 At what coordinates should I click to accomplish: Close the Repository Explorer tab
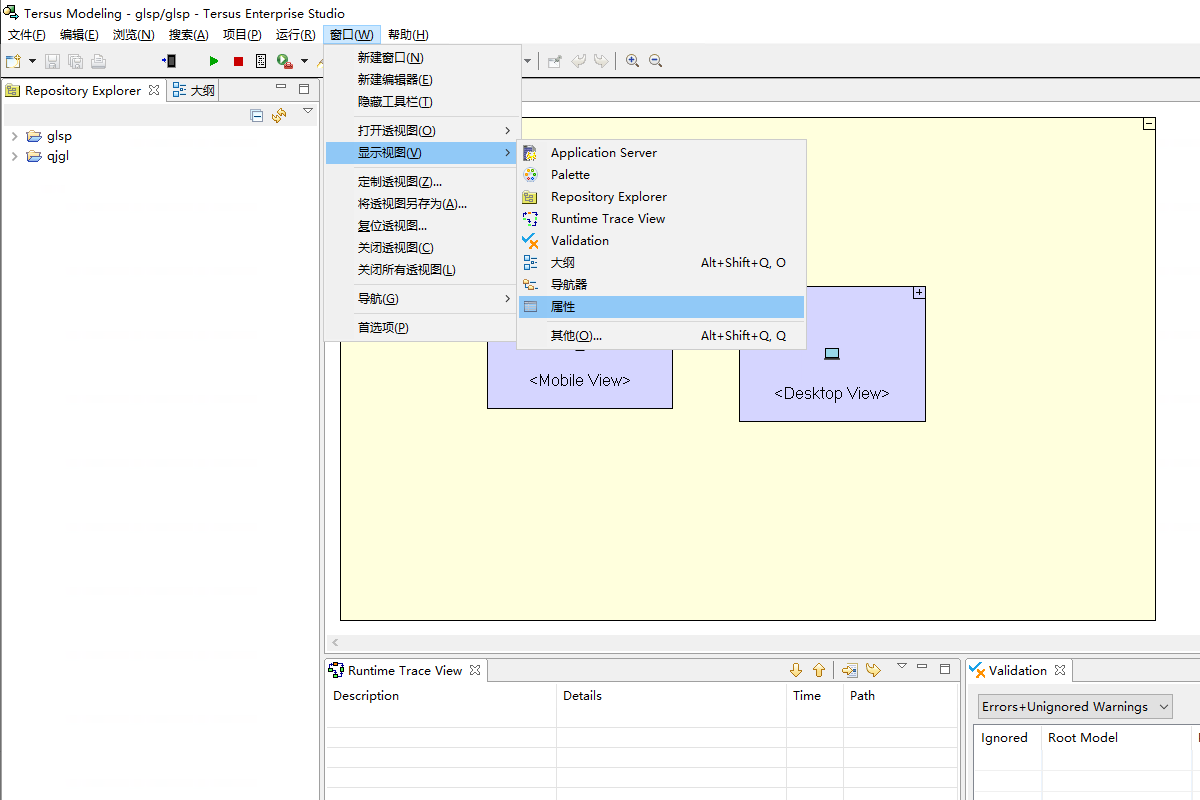click(x=154, y=90)
